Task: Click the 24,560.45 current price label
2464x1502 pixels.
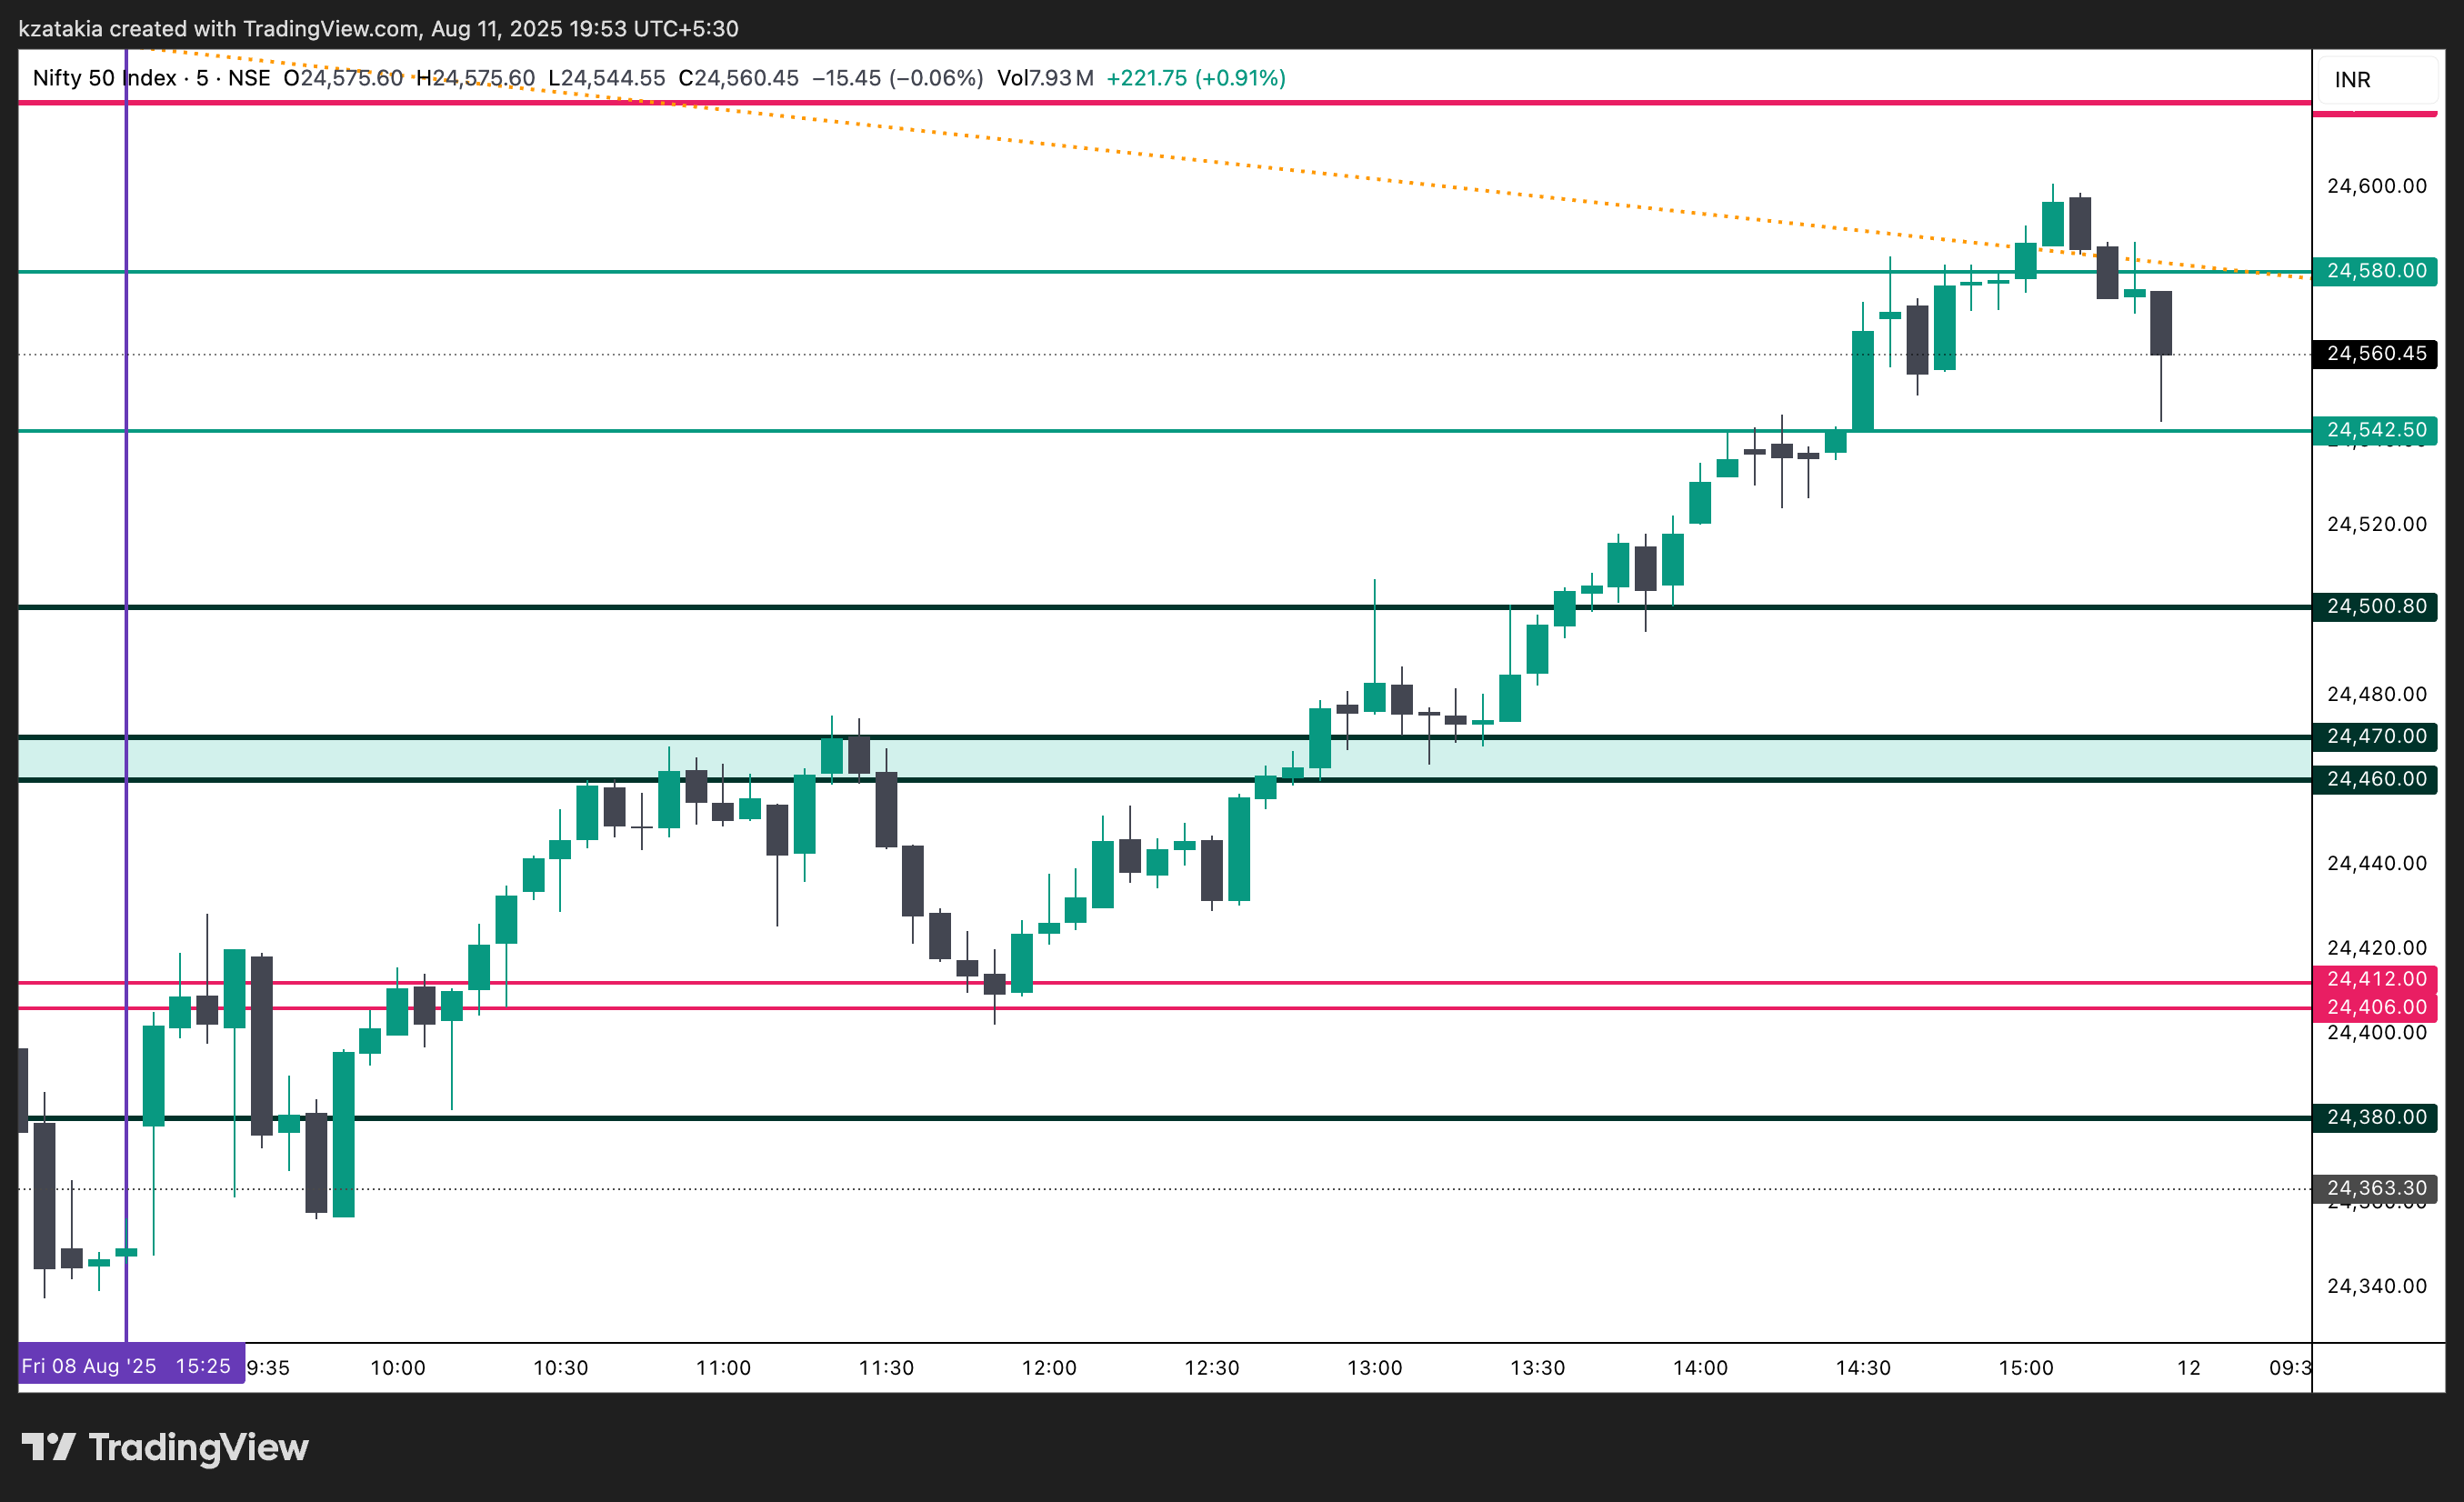Action: click(2374, 354)
